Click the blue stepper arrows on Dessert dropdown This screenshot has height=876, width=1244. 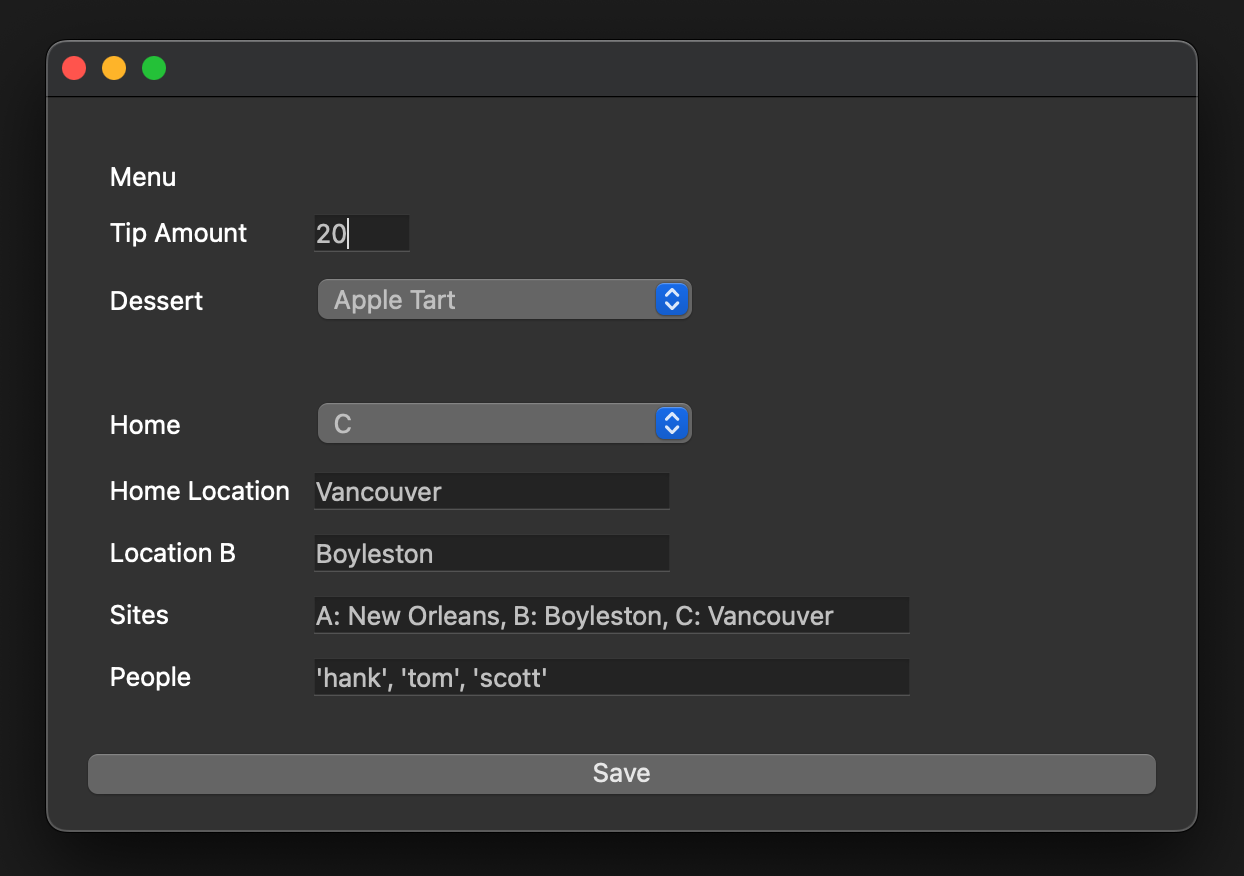(x=672, y=300)
